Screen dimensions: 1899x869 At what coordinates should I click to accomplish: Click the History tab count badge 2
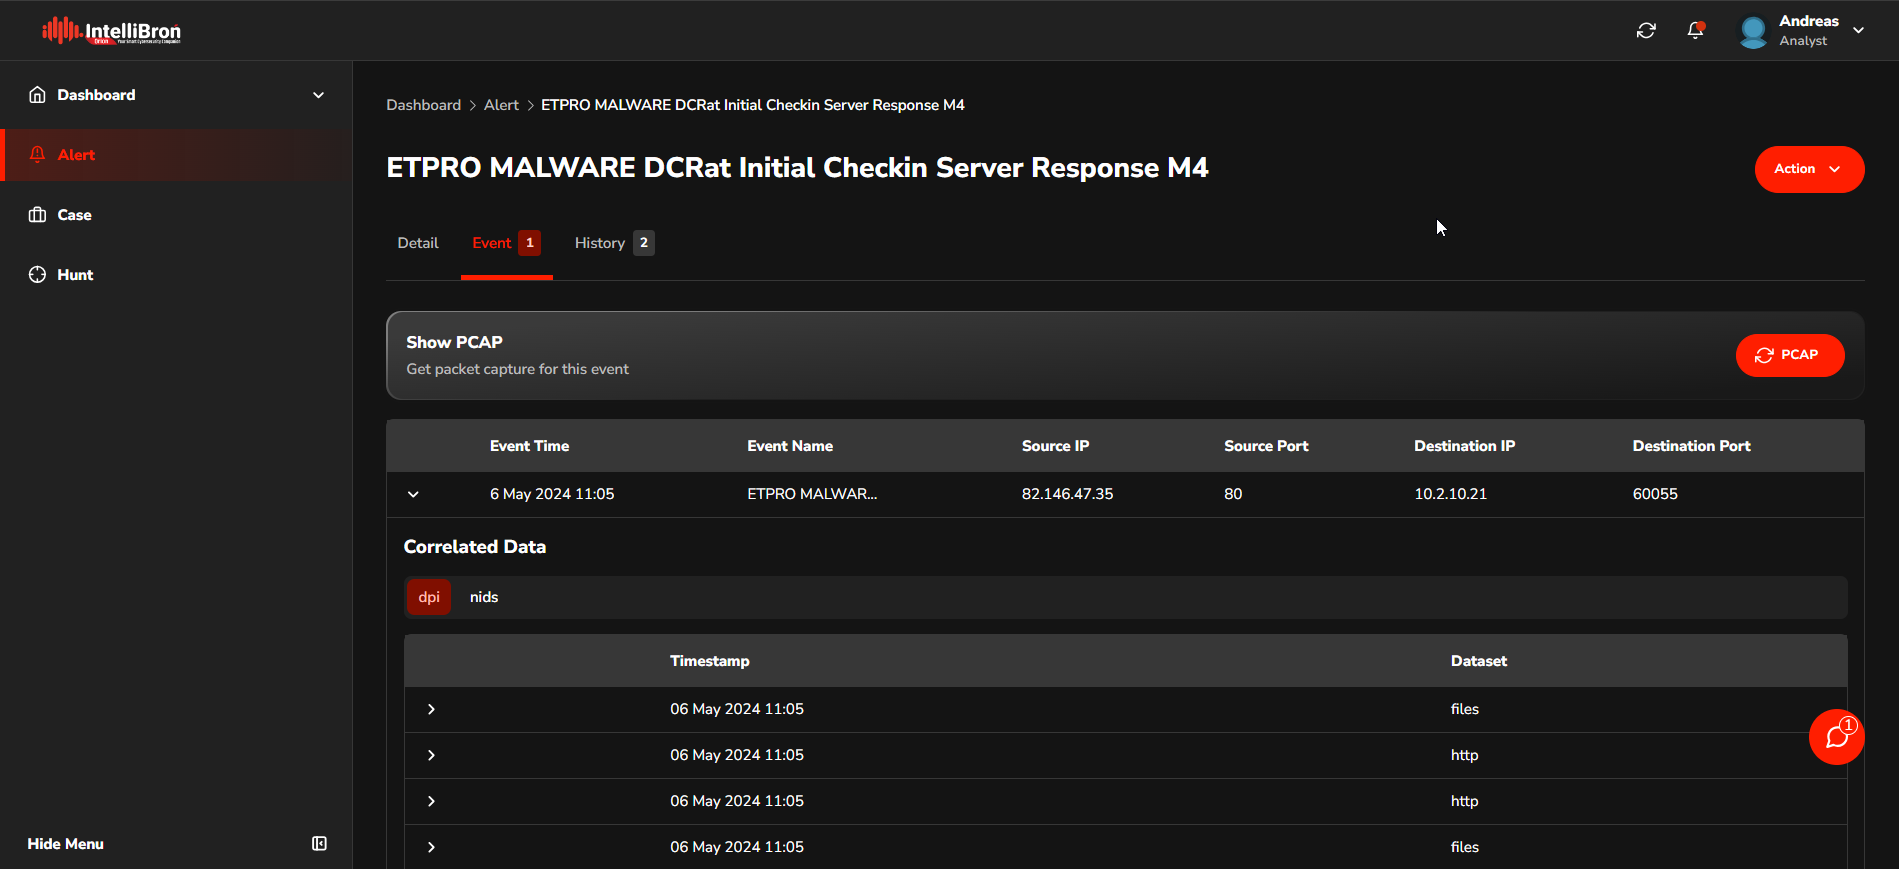pyautogui.click(x=644, y=243)
